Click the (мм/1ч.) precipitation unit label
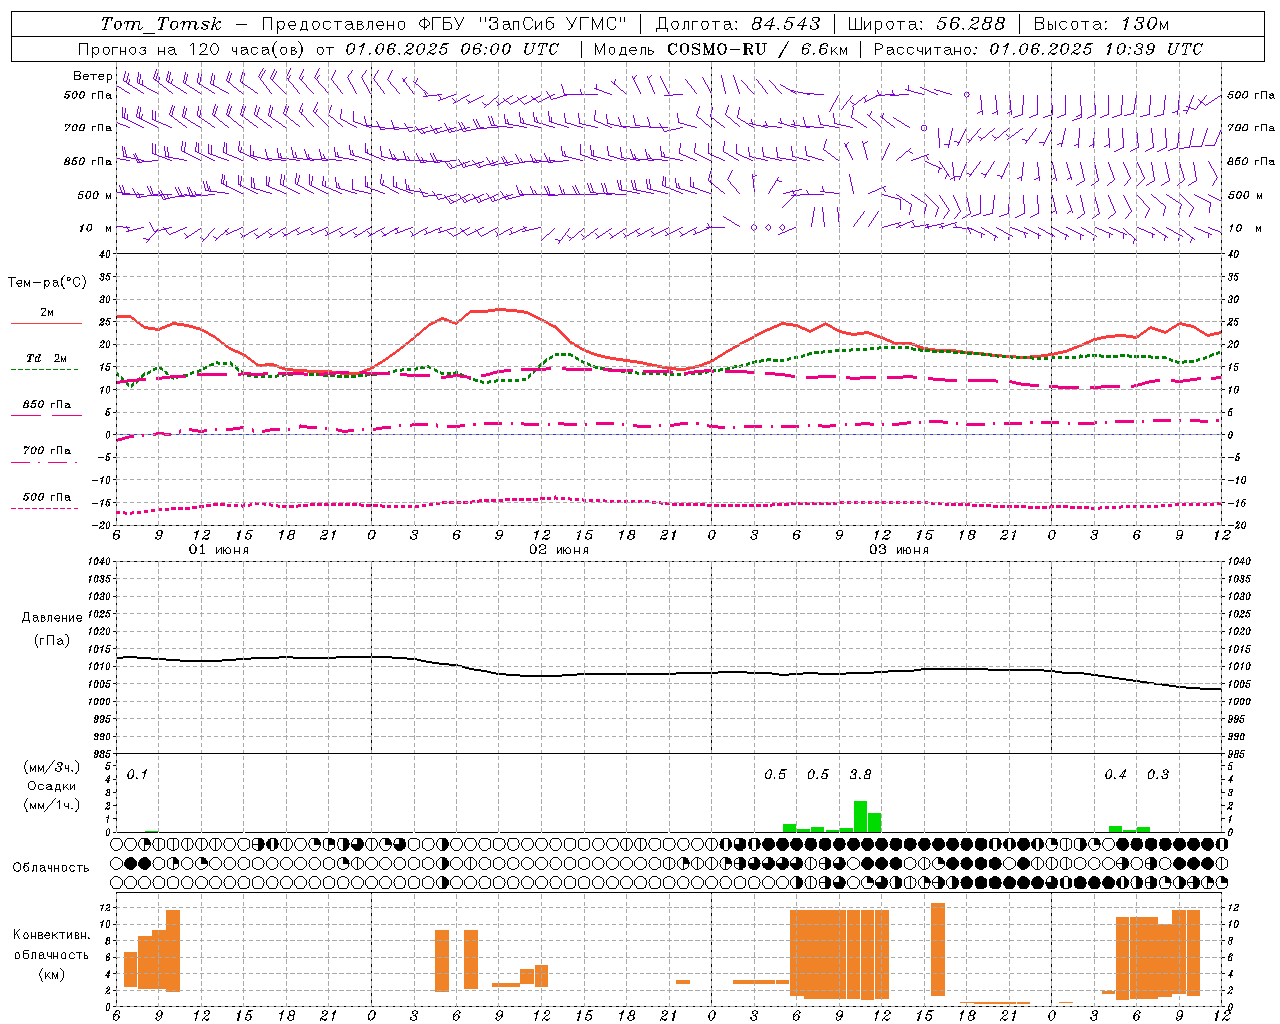1280x1024 pixels. [x=51, y=805]
